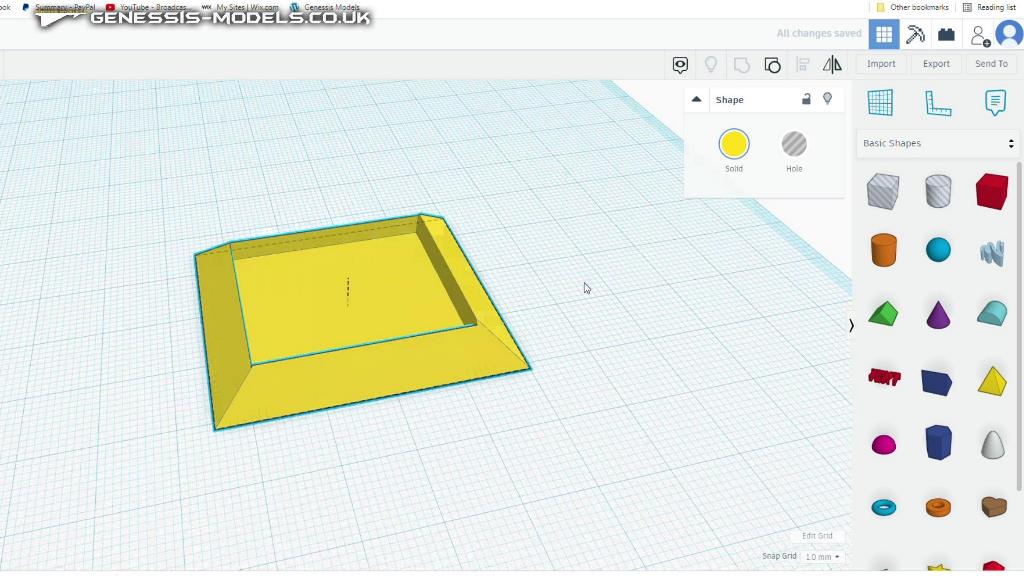This screenshot has height=576, width=1024.
Task: Select the Workplane tool
Action: point(880,103)
